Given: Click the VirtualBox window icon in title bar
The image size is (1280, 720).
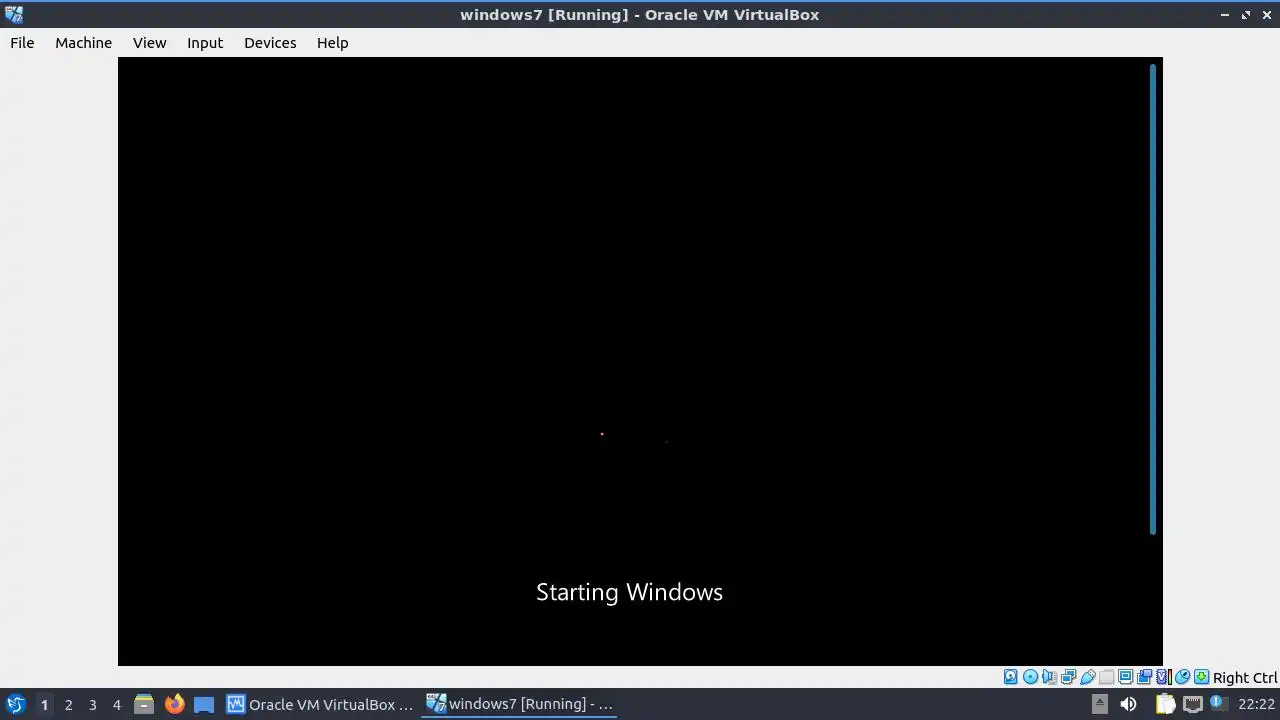Looking at the screenshot, I should pyautogui.click(x=14, y=14).
